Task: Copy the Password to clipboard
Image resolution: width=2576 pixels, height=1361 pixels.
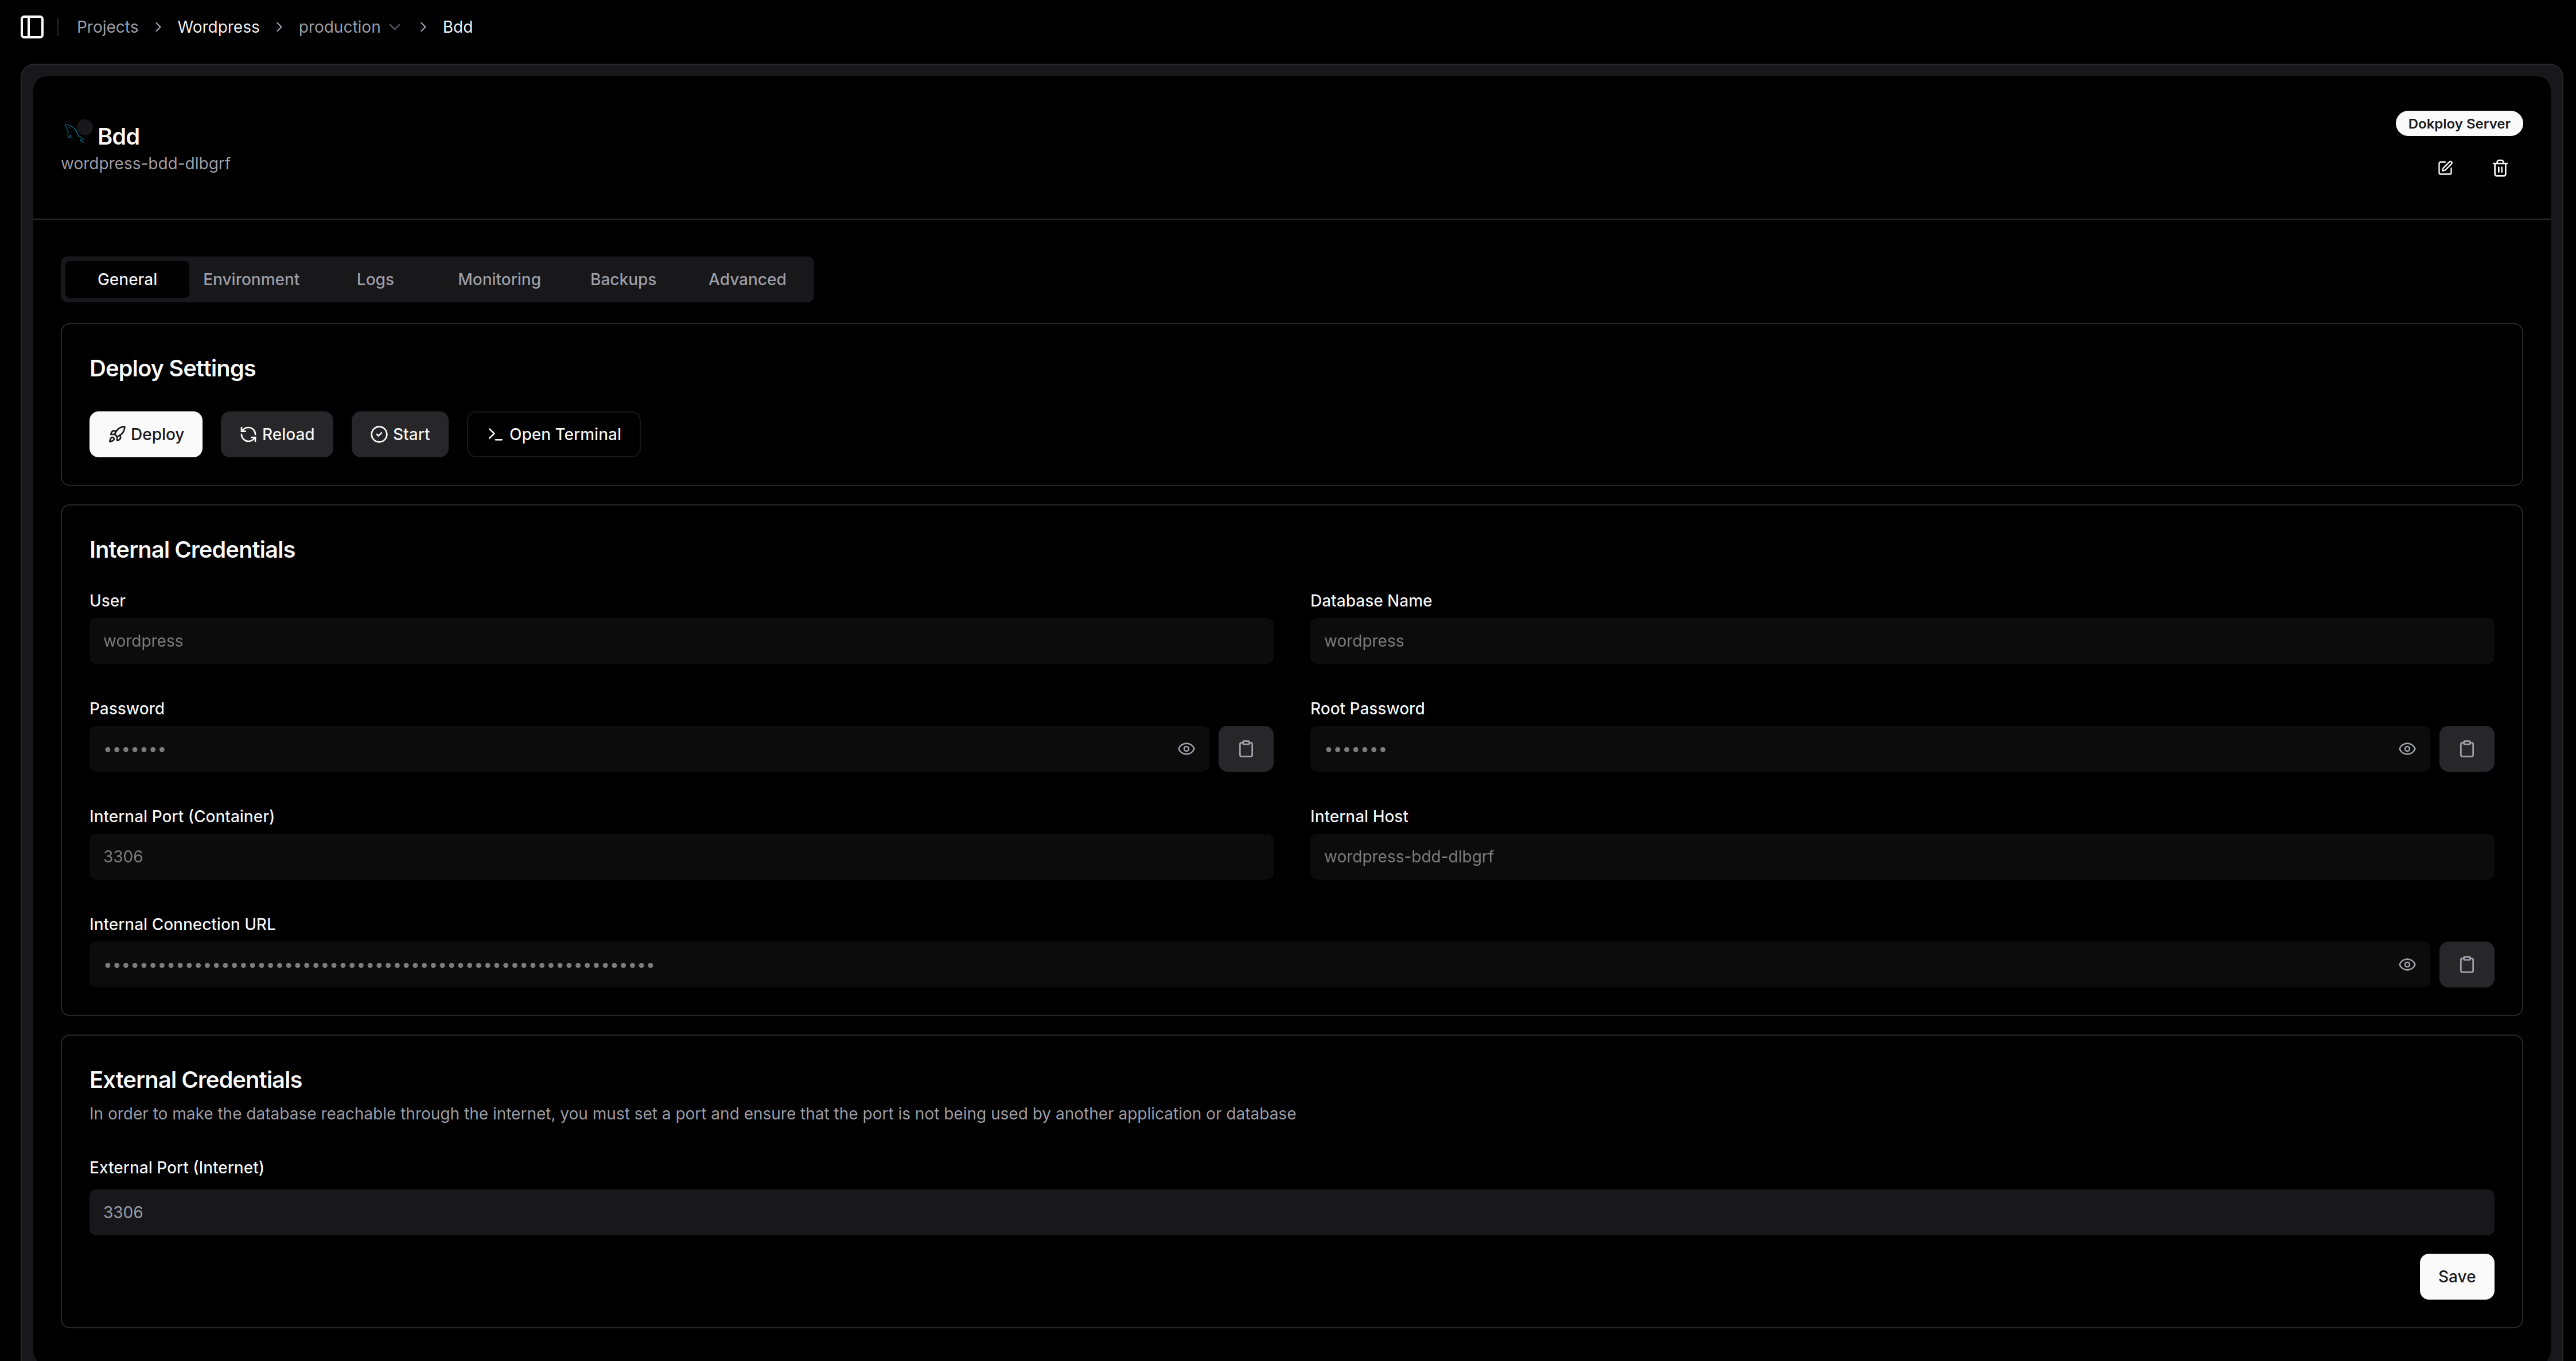Action: coord(1245,749)
